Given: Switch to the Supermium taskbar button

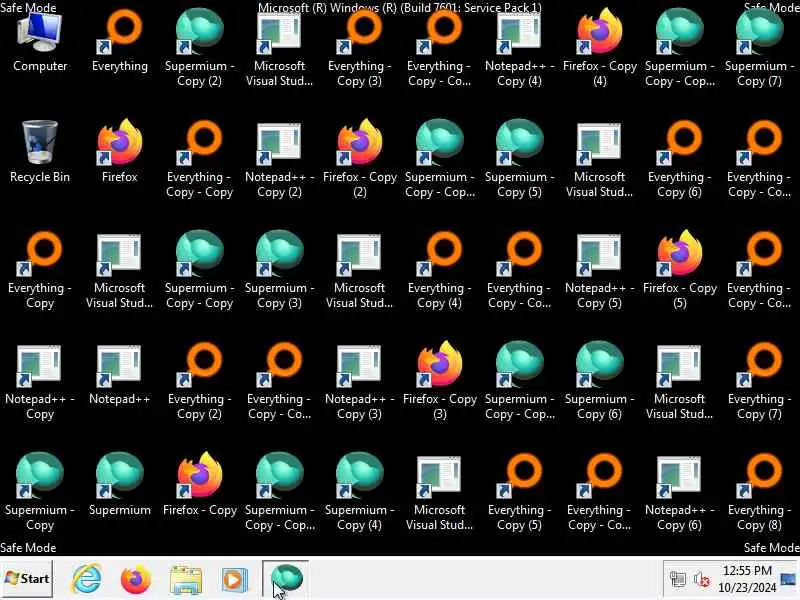Looking at the screenshot, I should [286, 579].
